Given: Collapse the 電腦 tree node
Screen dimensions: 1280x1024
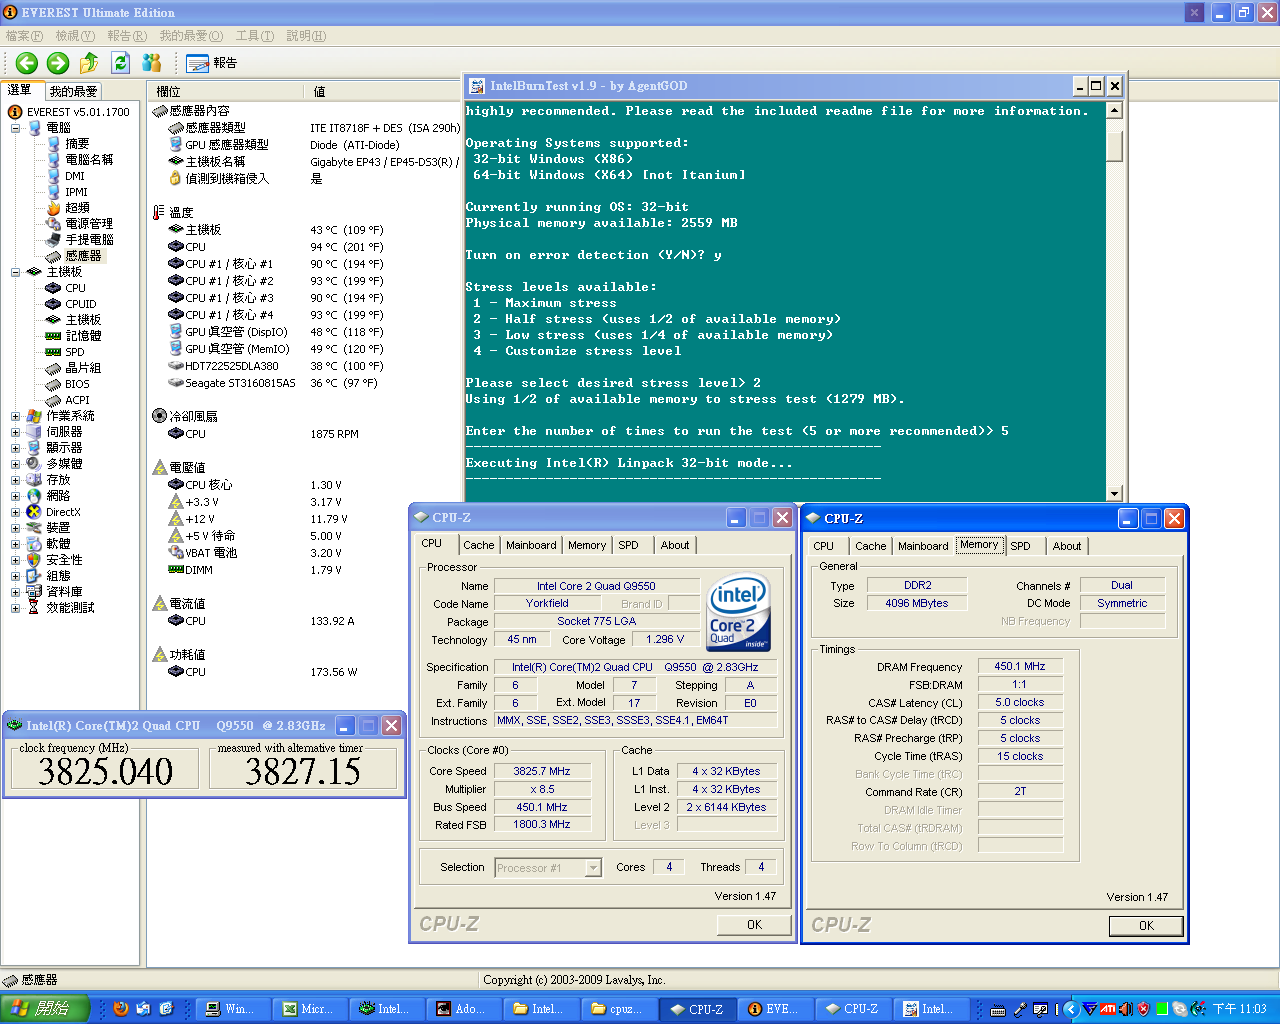Looking at the screenshot, I should (x=15, y=128).
